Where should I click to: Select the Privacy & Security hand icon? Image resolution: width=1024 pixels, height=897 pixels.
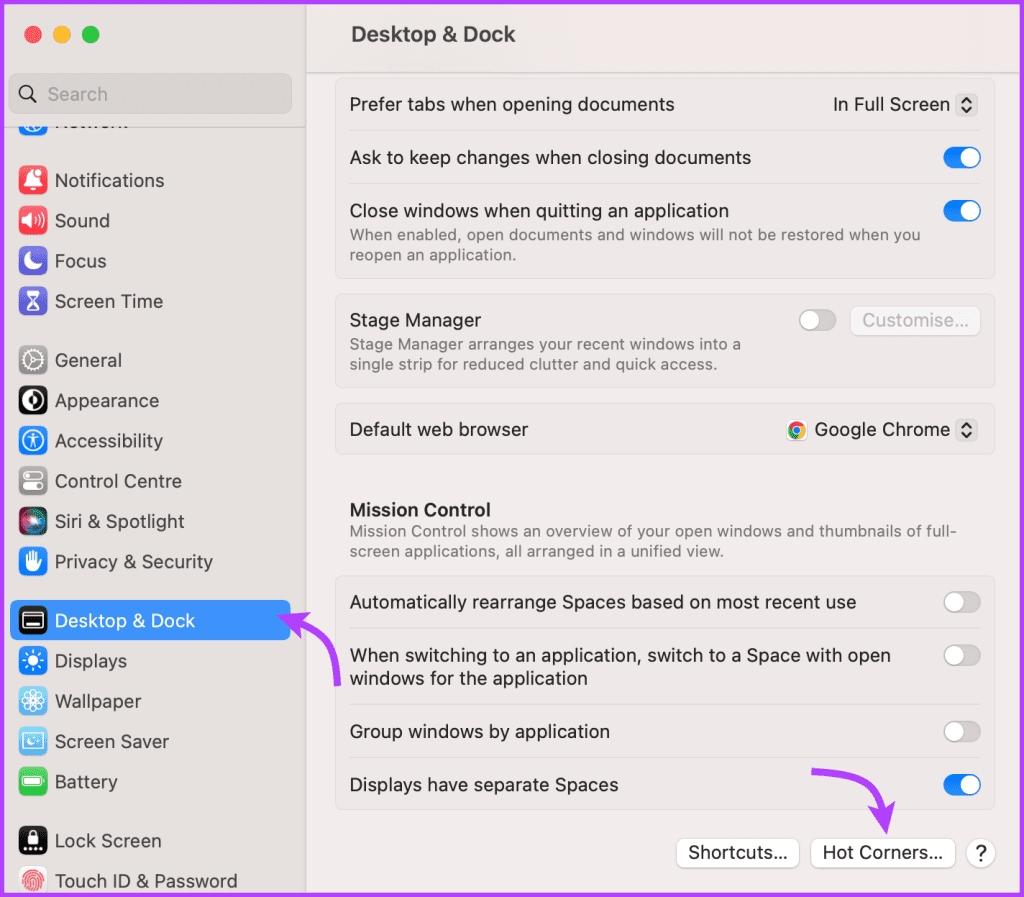click(33, 562)
